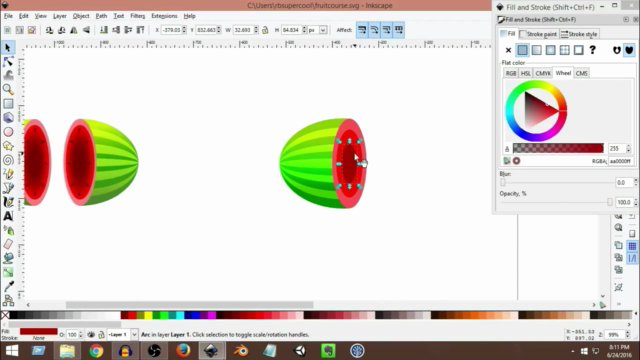
Task: Select the Node editing tool
Action: pyautogui.click(x=8, y=62)
